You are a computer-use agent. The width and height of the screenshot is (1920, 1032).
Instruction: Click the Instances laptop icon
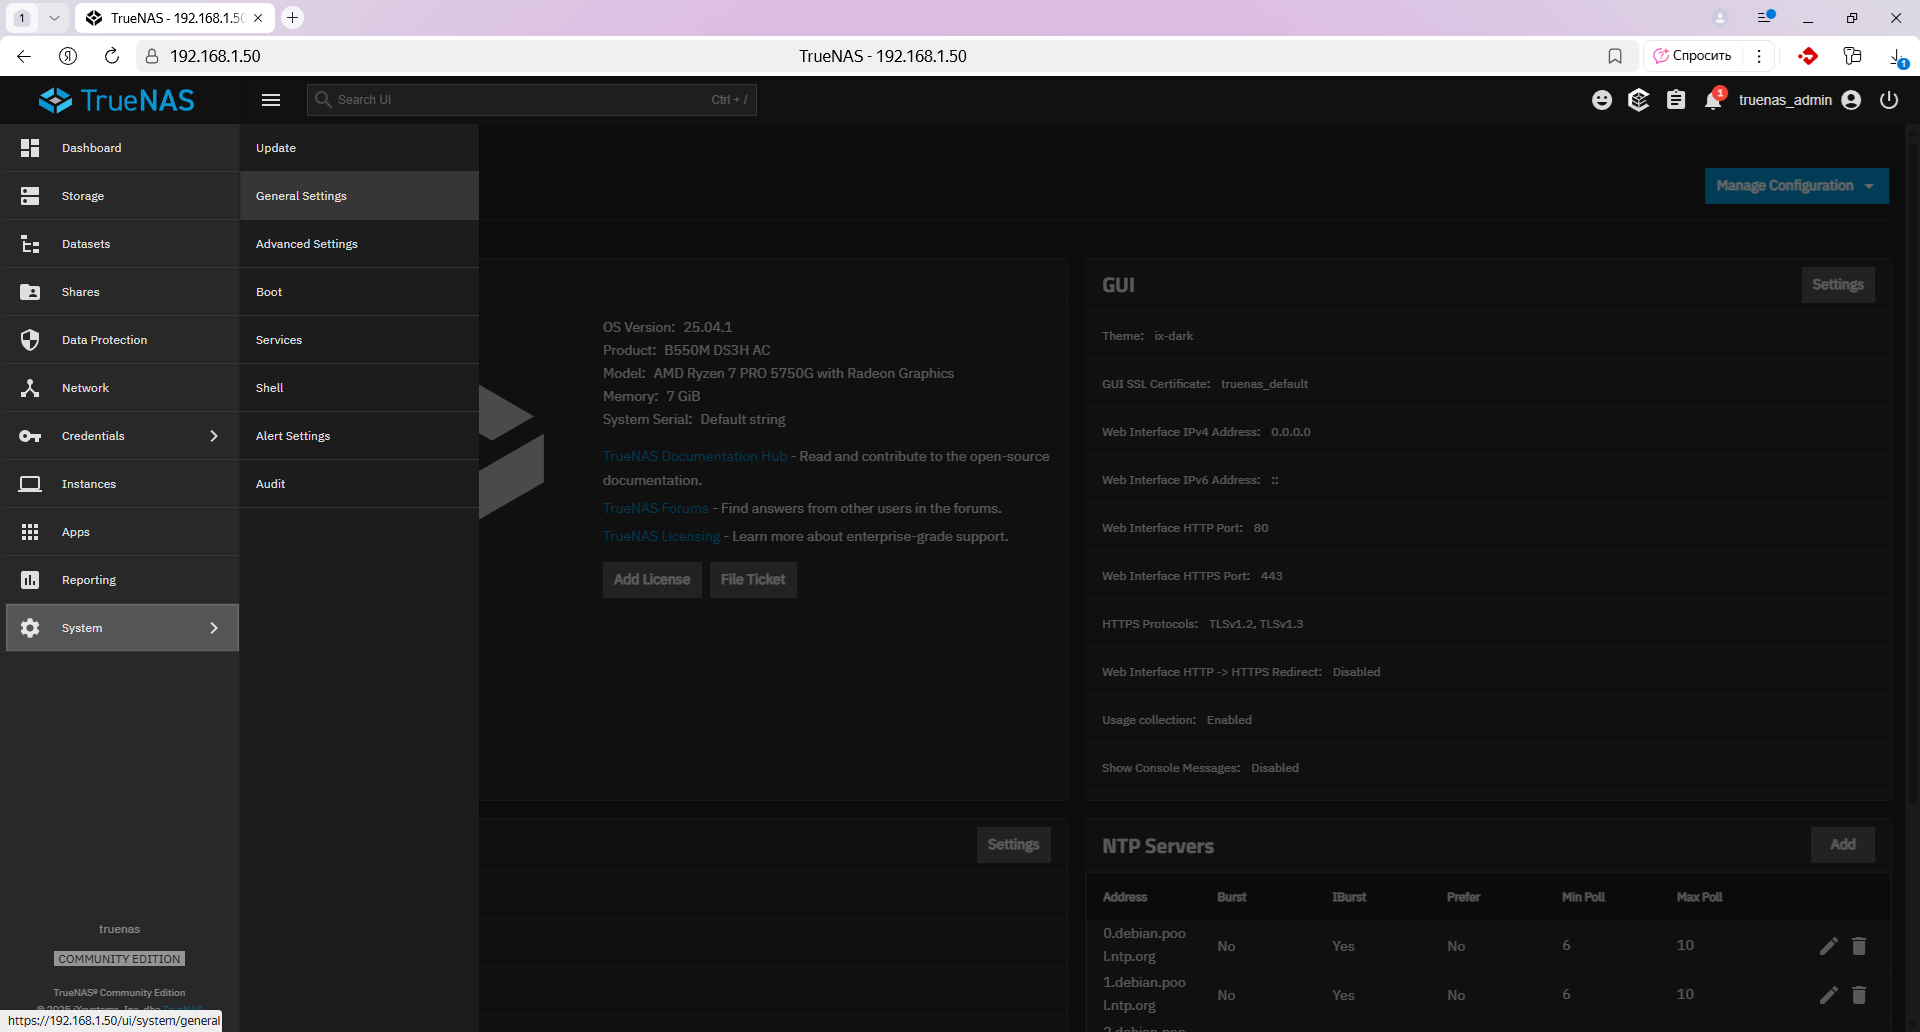30,484
